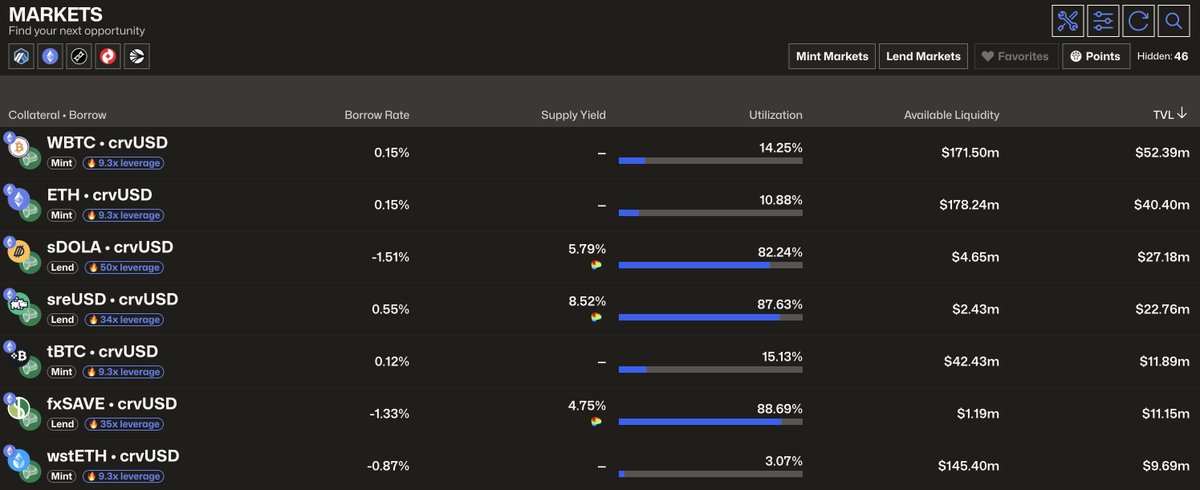Click the refresh markets icon

[1137, 20]
